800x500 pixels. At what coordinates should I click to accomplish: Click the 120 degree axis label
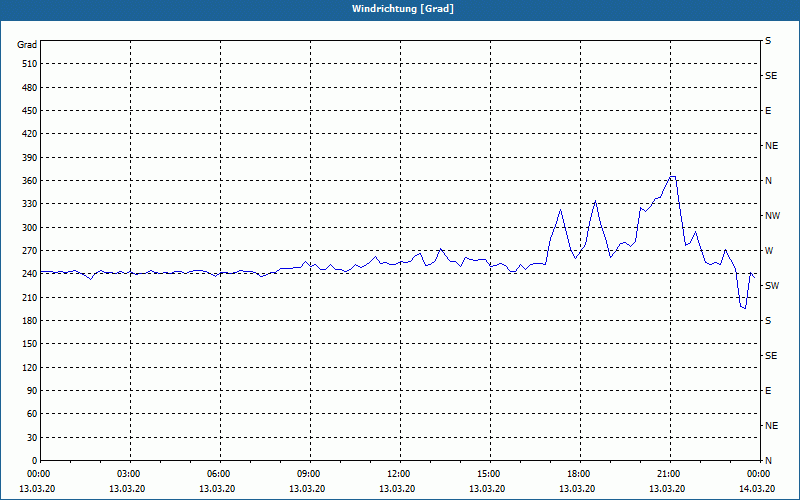tap(30, 367)
